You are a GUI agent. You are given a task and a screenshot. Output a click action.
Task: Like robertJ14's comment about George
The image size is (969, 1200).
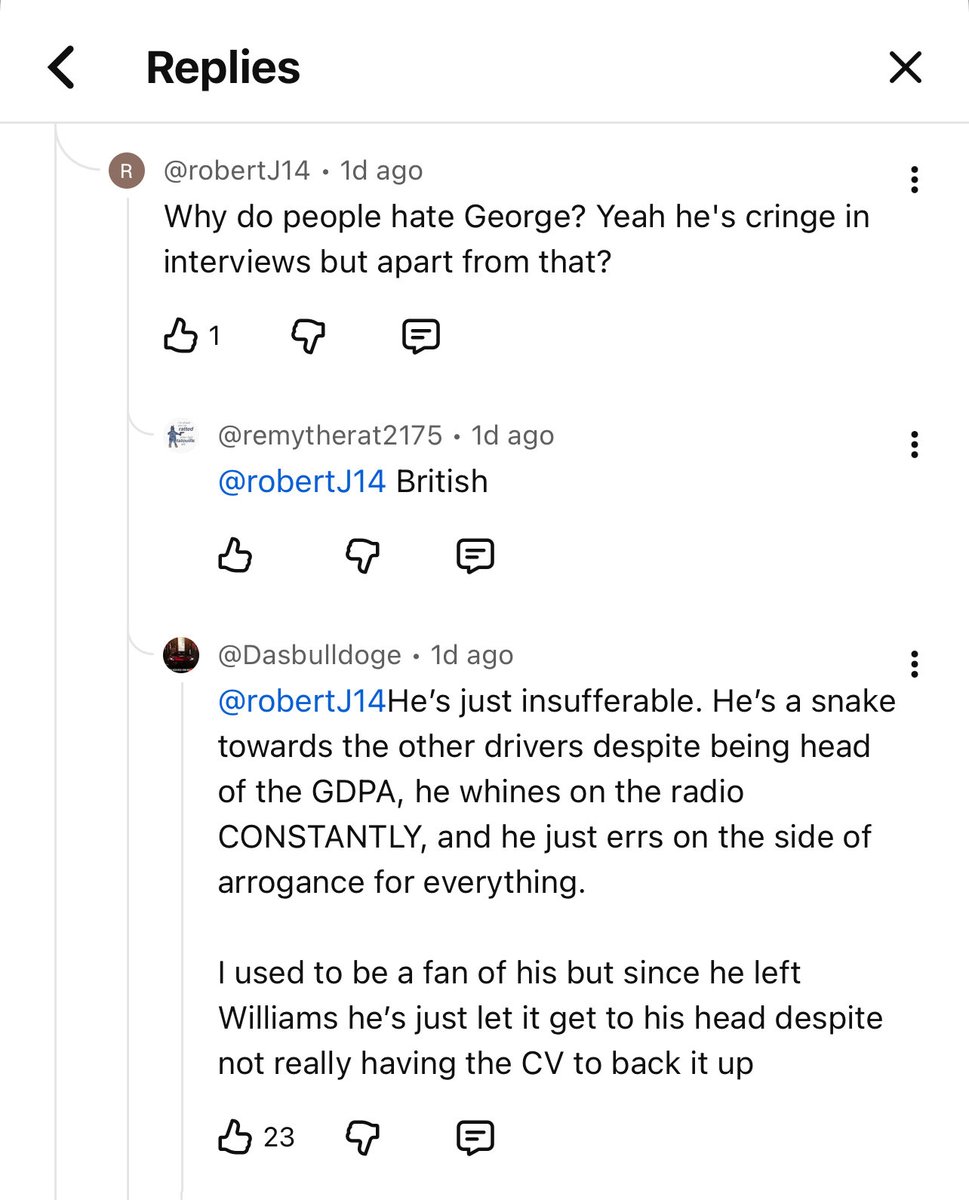pyautogui.click(x=180, y=336)
